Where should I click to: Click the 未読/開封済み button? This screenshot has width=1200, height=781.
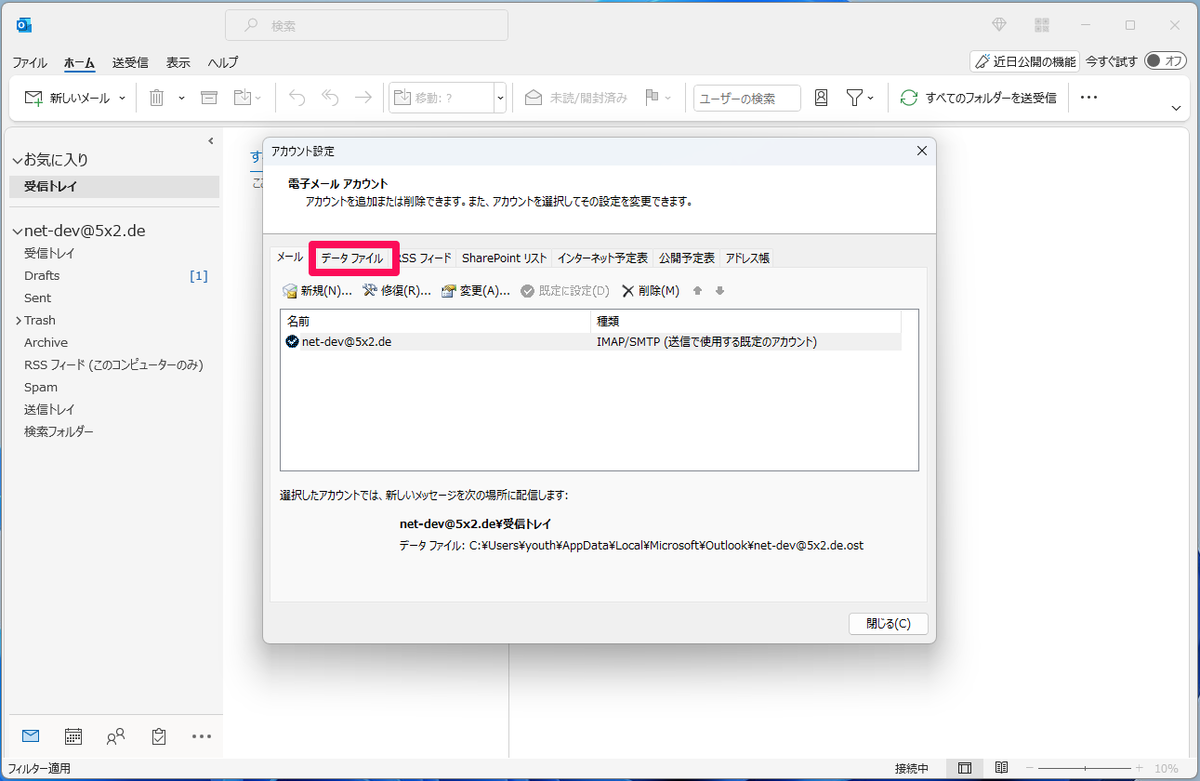pos(577,98)
